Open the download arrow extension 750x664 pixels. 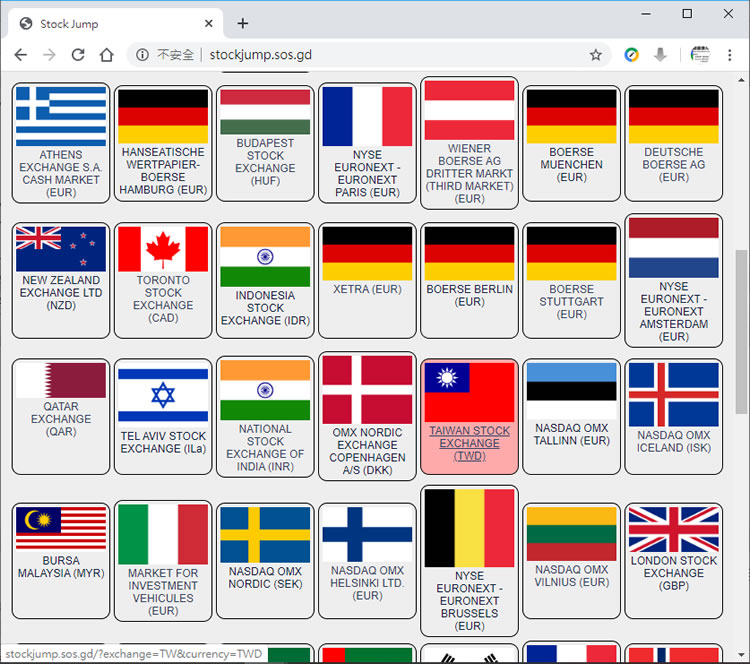coord(660,55)
